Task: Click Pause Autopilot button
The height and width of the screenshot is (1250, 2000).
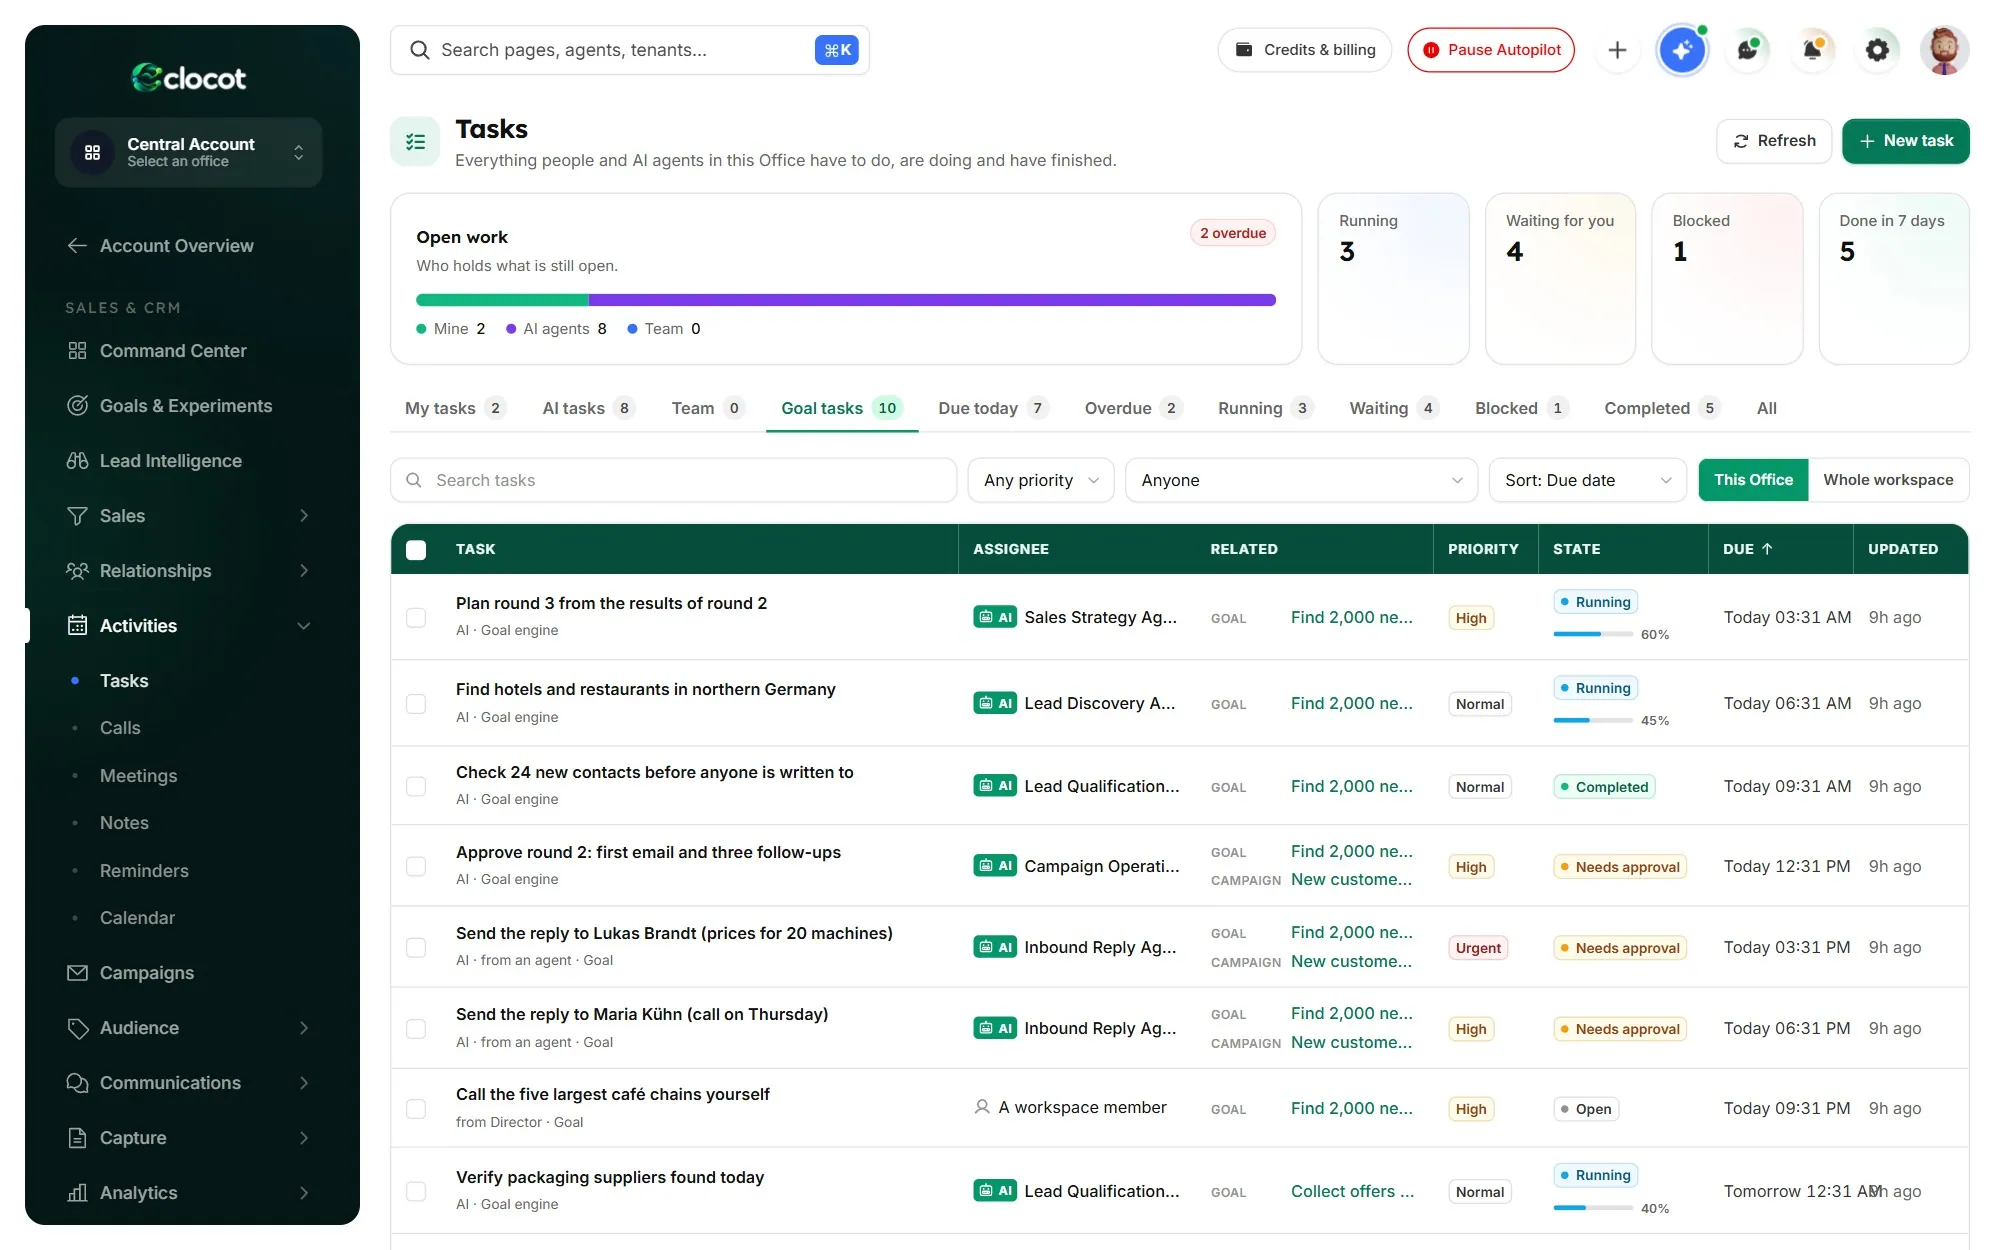Action: (x=1491, y=50)
